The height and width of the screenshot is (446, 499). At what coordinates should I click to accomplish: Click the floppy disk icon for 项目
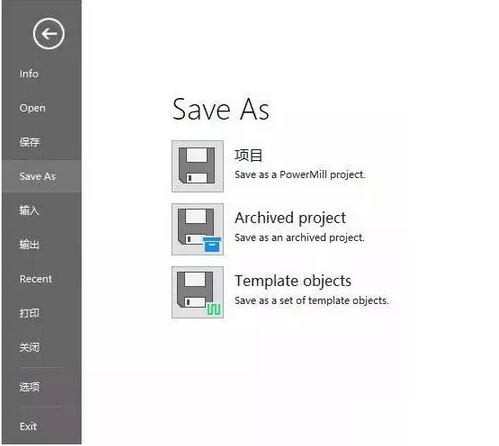click(197, 166)
